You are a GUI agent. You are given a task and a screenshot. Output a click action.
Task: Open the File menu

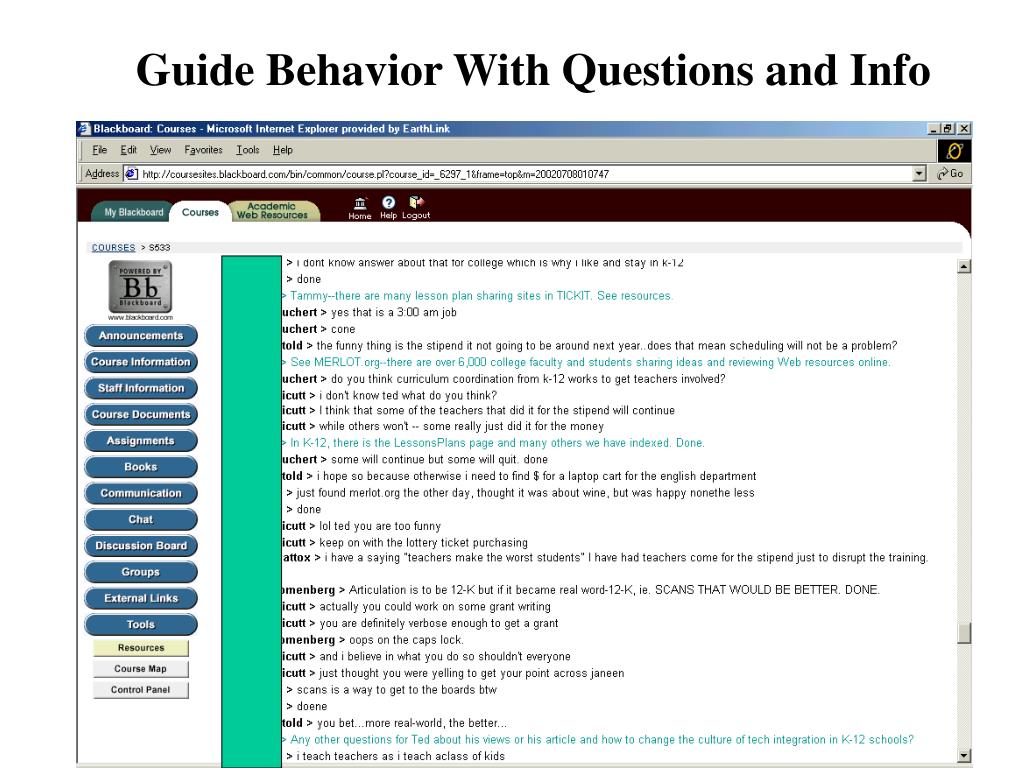(x=99, y=150)
